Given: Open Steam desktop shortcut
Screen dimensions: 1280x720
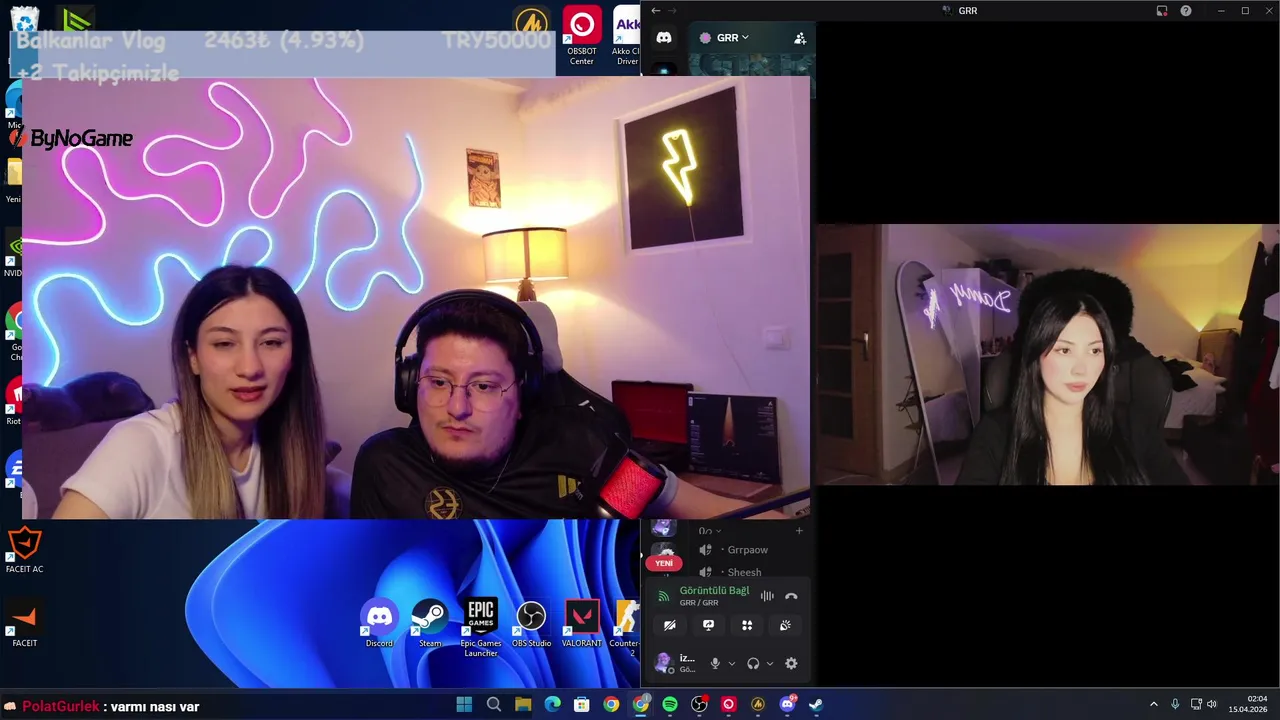Looking at the screenshot, I should [430, 624].
